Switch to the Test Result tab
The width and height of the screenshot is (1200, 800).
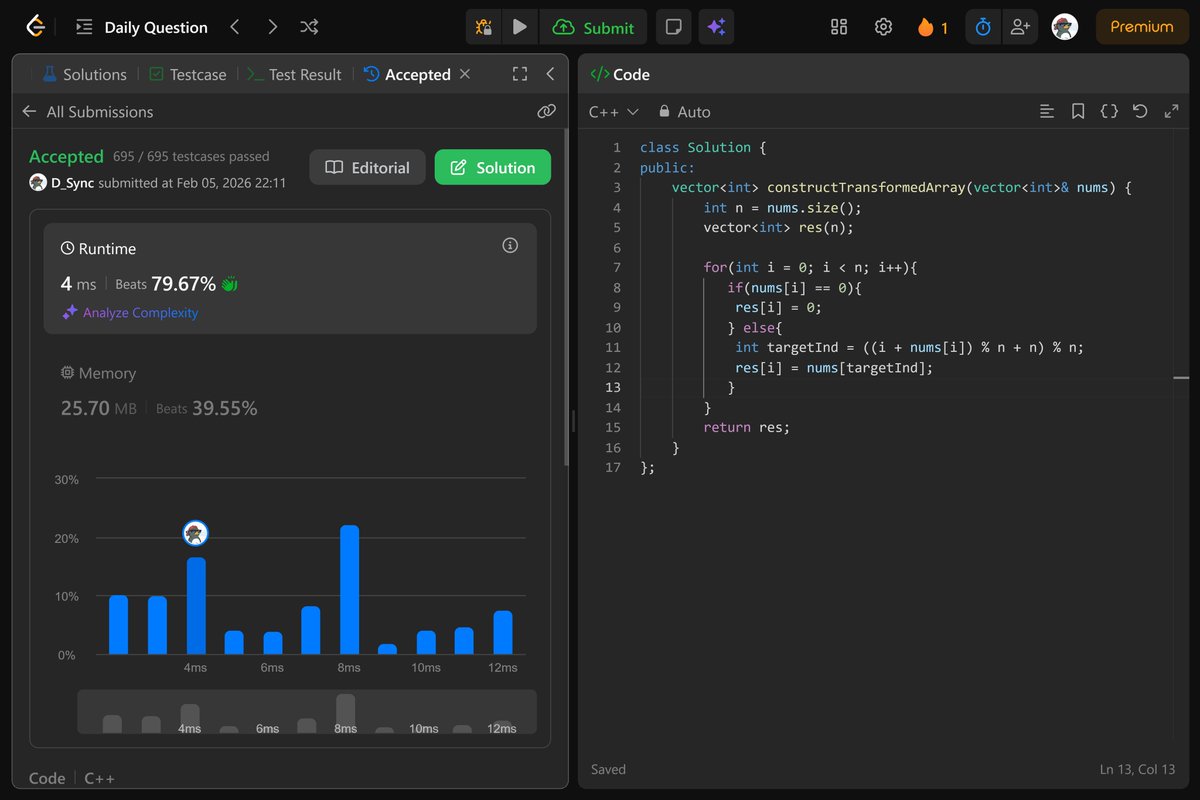294,74
